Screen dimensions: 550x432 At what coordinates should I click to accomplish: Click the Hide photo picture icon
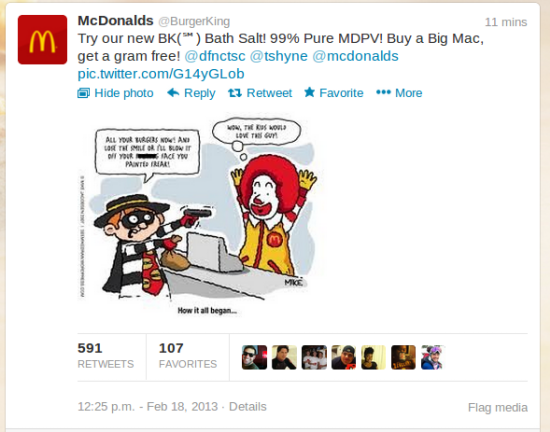click(x=83, y=93)
